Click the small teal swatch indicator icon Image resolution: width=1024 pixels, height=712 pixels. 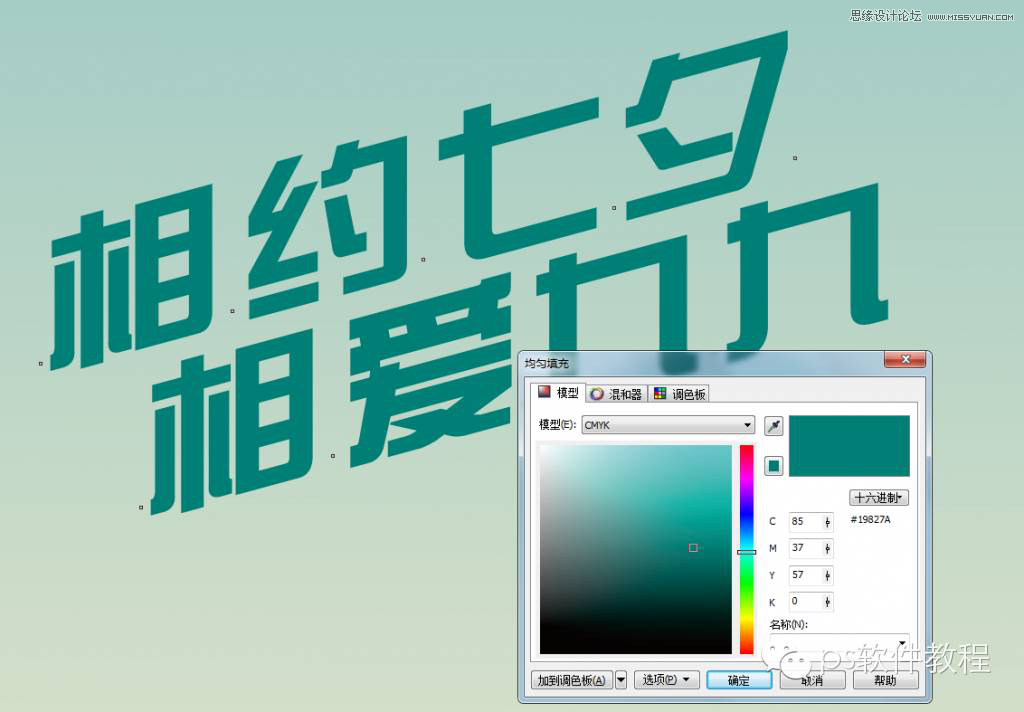click(x=773, y=464)
